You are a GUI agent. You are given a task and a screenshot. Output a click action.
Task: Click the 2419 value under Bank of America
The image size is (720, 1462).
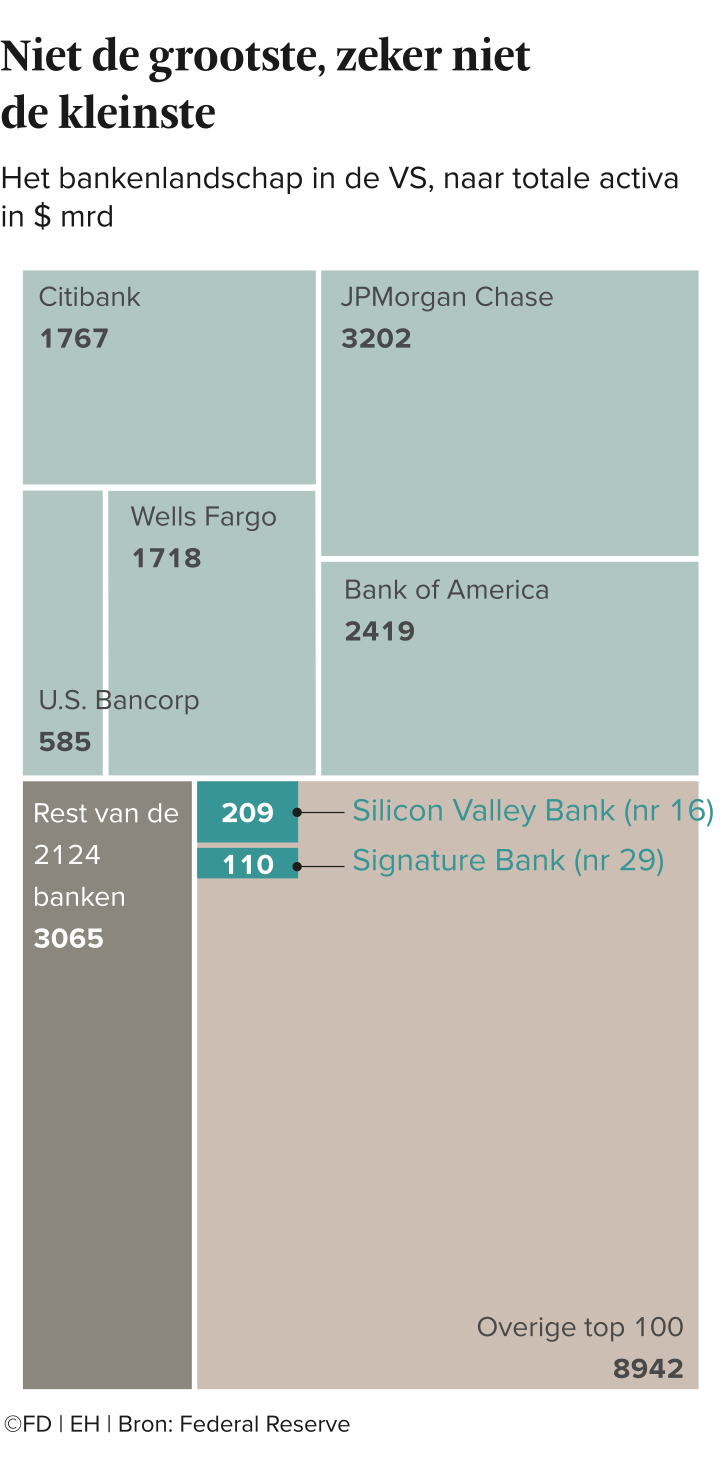point(380,632)
